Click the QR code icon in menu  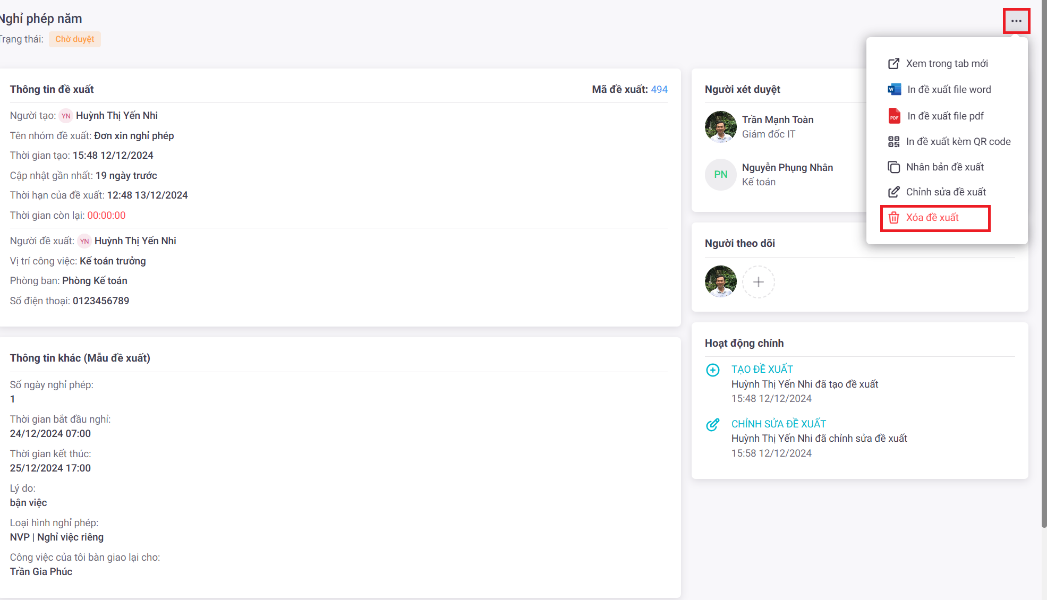tap(894, 142)
